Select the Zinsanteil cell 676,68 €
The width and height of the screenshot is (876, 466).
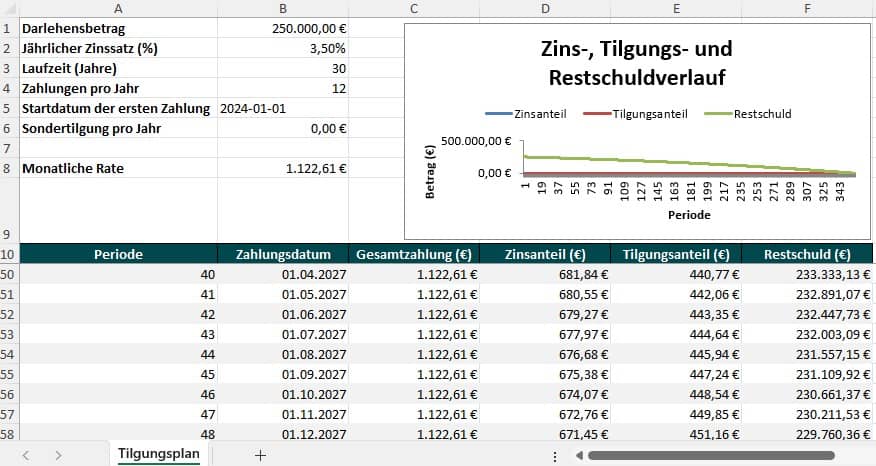coord(545,354)
